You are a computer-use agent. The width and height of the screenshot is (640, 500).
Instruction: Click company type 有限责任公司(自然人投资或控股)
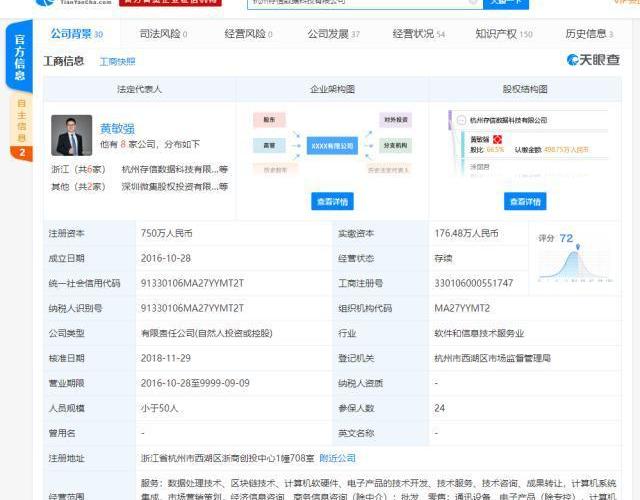[207, 333]
